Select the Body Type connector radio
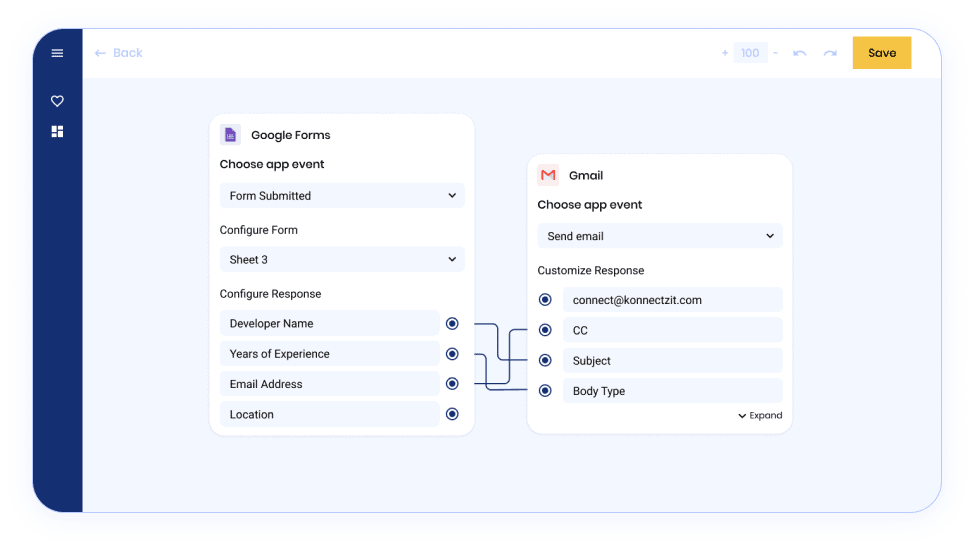The height and width of the screenshot is (549, 974). click(x=545, y=391)
